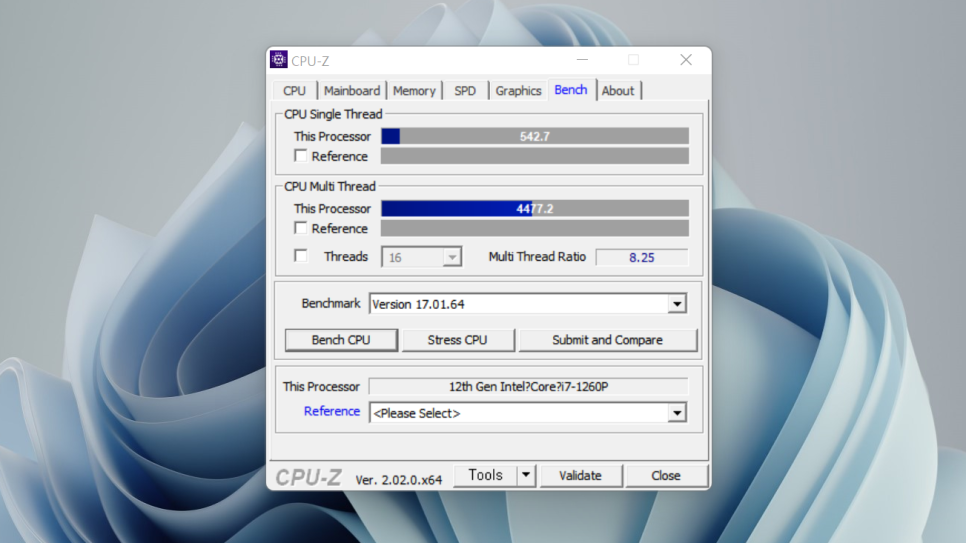
Task: Switch to the CPU tab
Action: coord(294,91)
